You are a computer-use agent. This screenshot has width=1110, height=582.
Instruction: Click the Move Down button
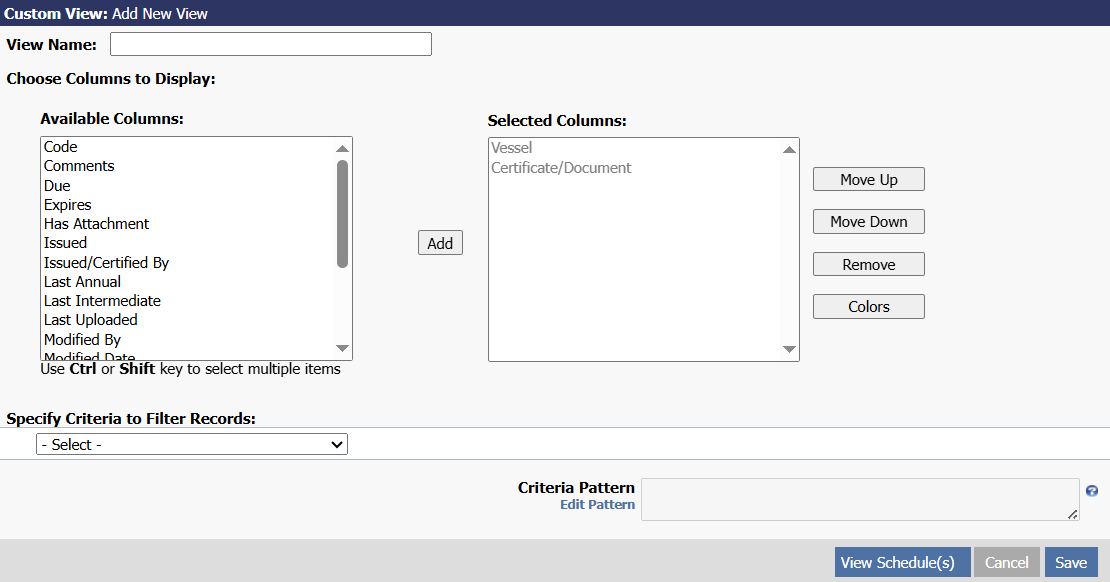point(868,222)
